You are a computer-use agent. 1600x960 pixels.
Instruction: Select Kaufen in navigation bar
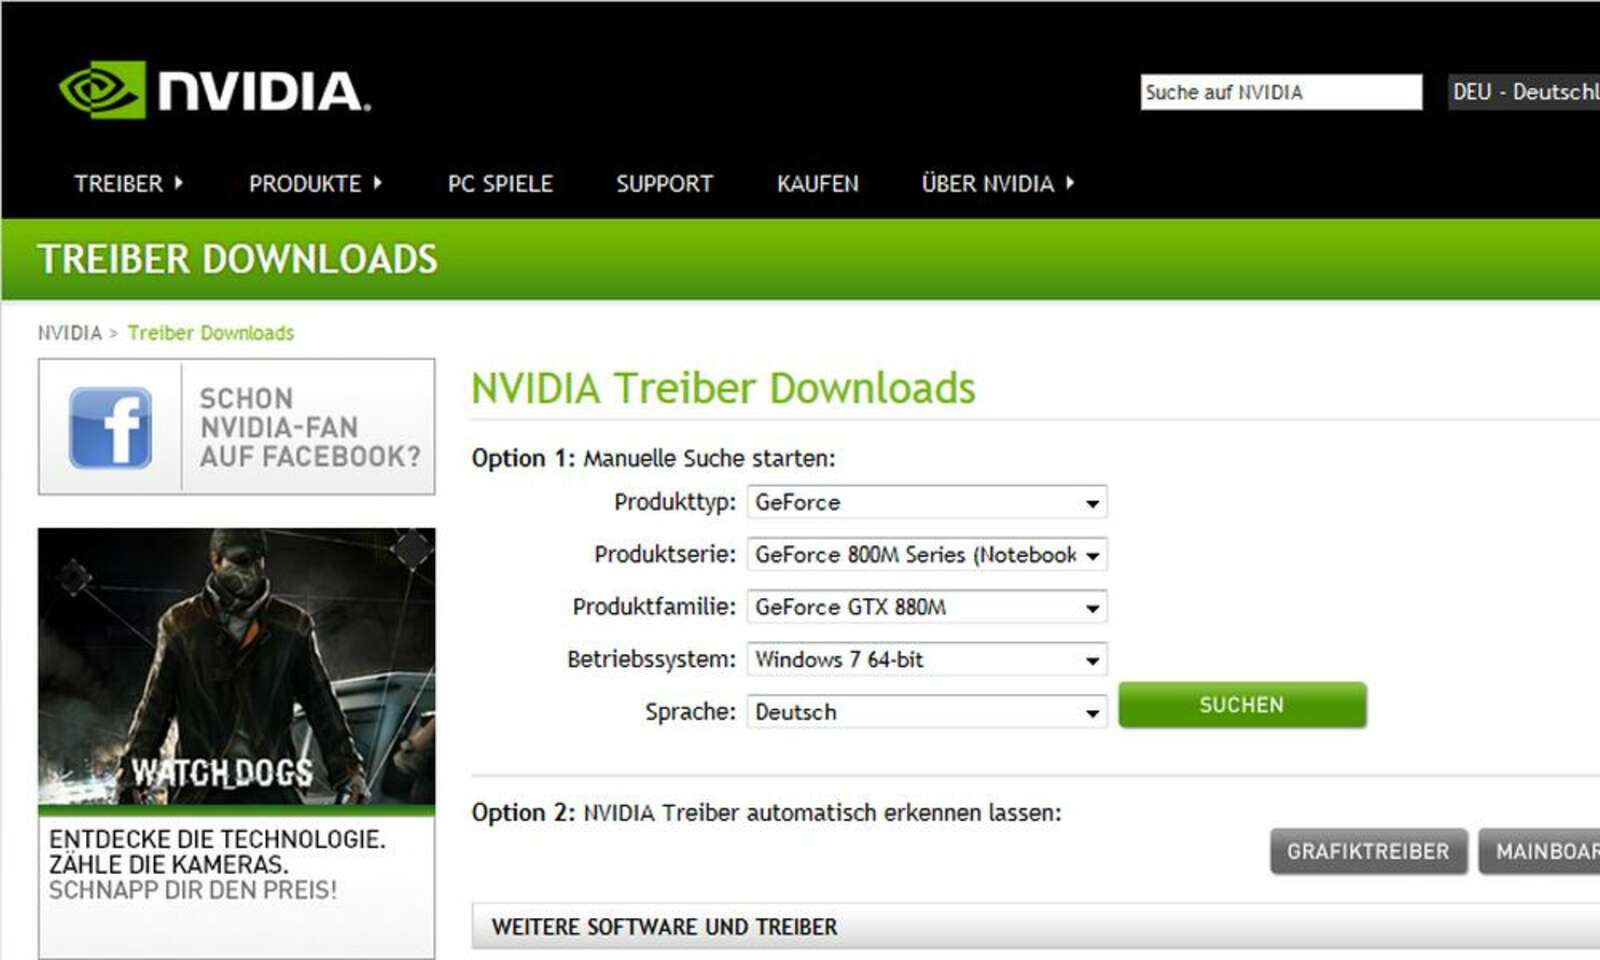(817, 184)
